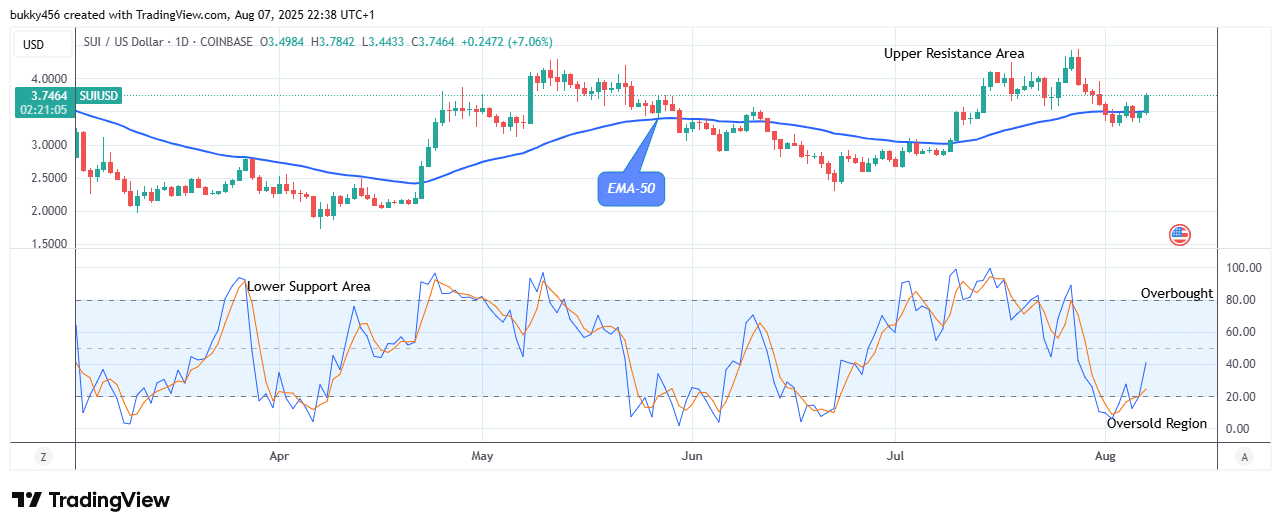Click the current price 3.7464 label
Image resolution: width=1281 pixels, height=530 pixels.
point(47,96)
